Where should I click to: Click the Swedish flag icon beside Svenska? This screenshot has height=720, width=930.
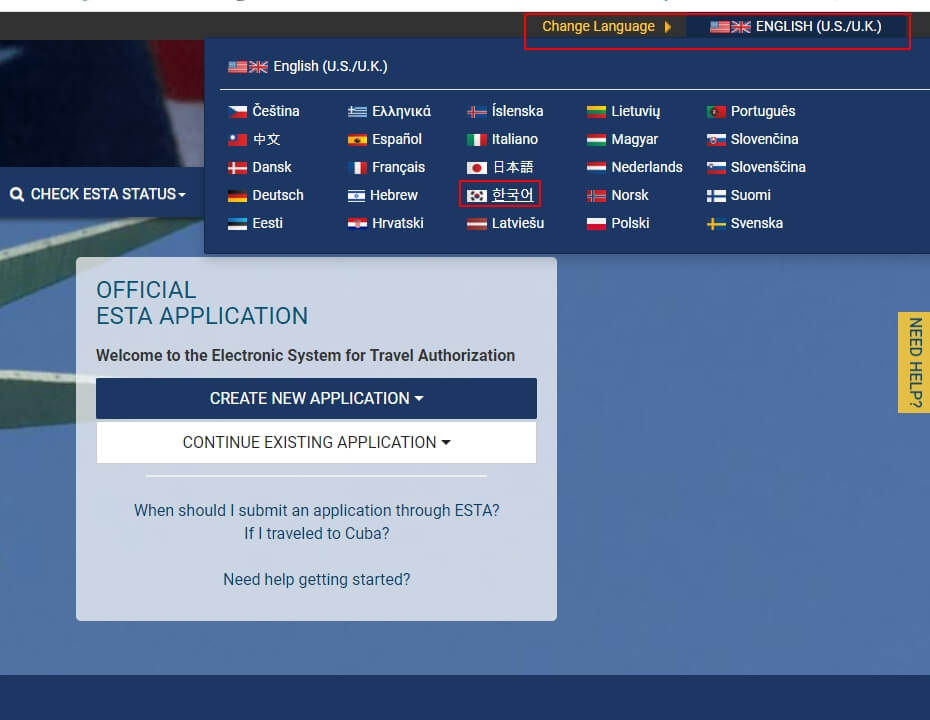tap(716, 224)
